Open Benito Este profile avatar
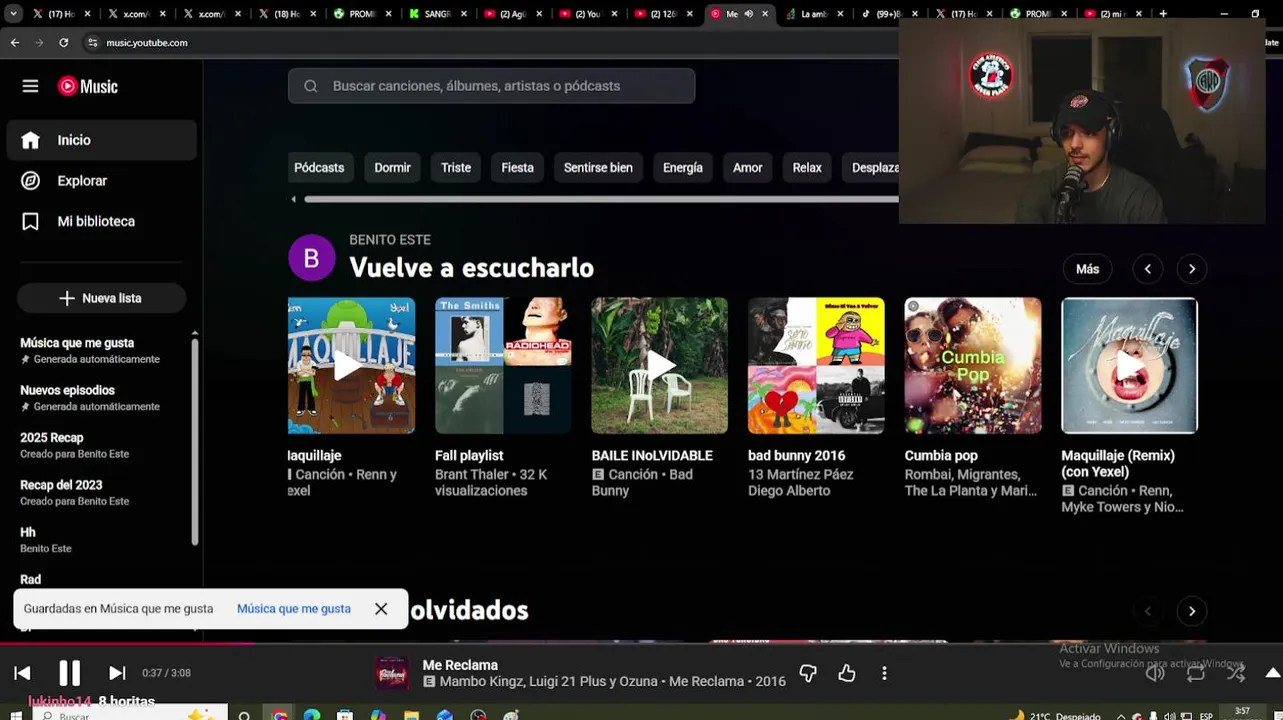 pyautogui.click(x=311, y=258)
